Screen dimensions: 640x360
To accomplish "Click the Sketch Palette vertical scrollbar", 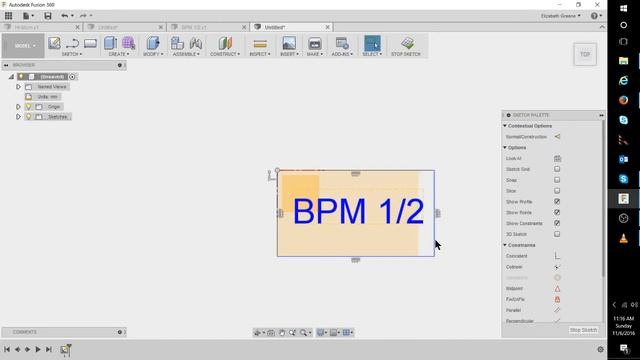I will point(603,198).
